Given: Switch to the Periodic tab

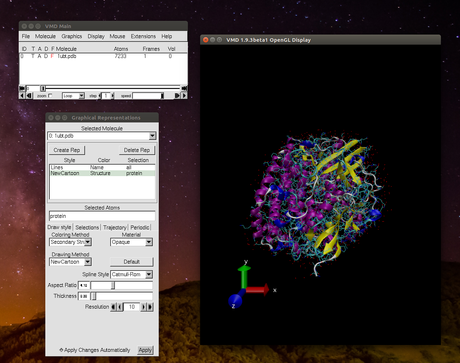Looking at the screenshot, I should (140, 227).
